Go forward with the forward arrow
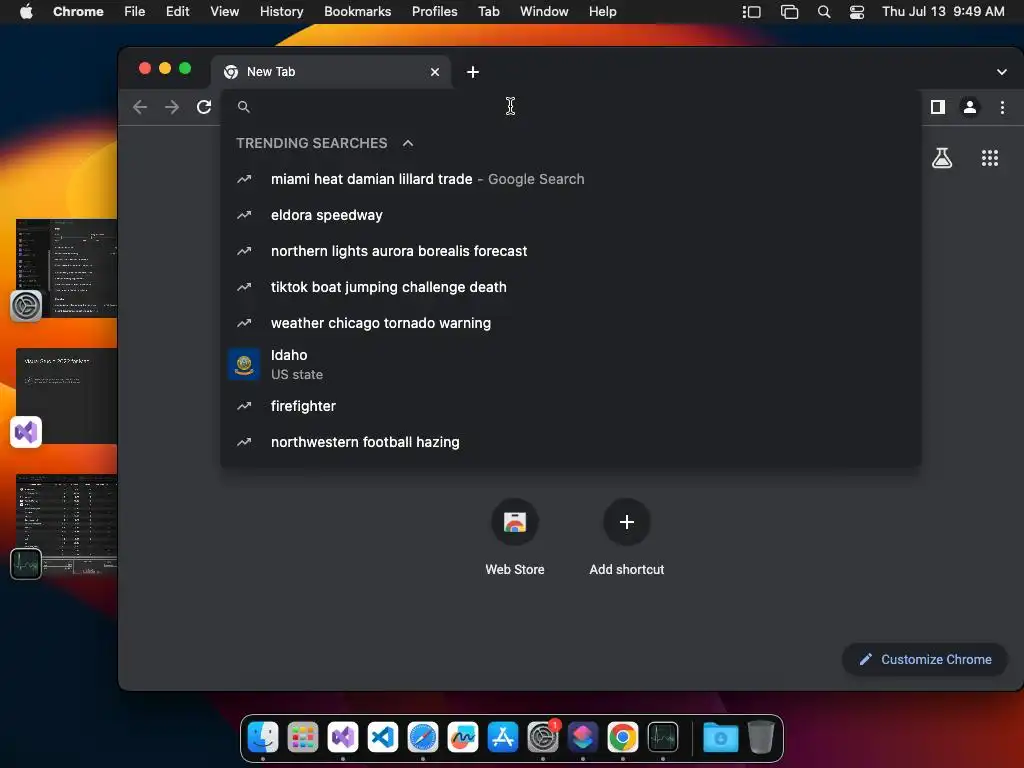 [172, 107]
